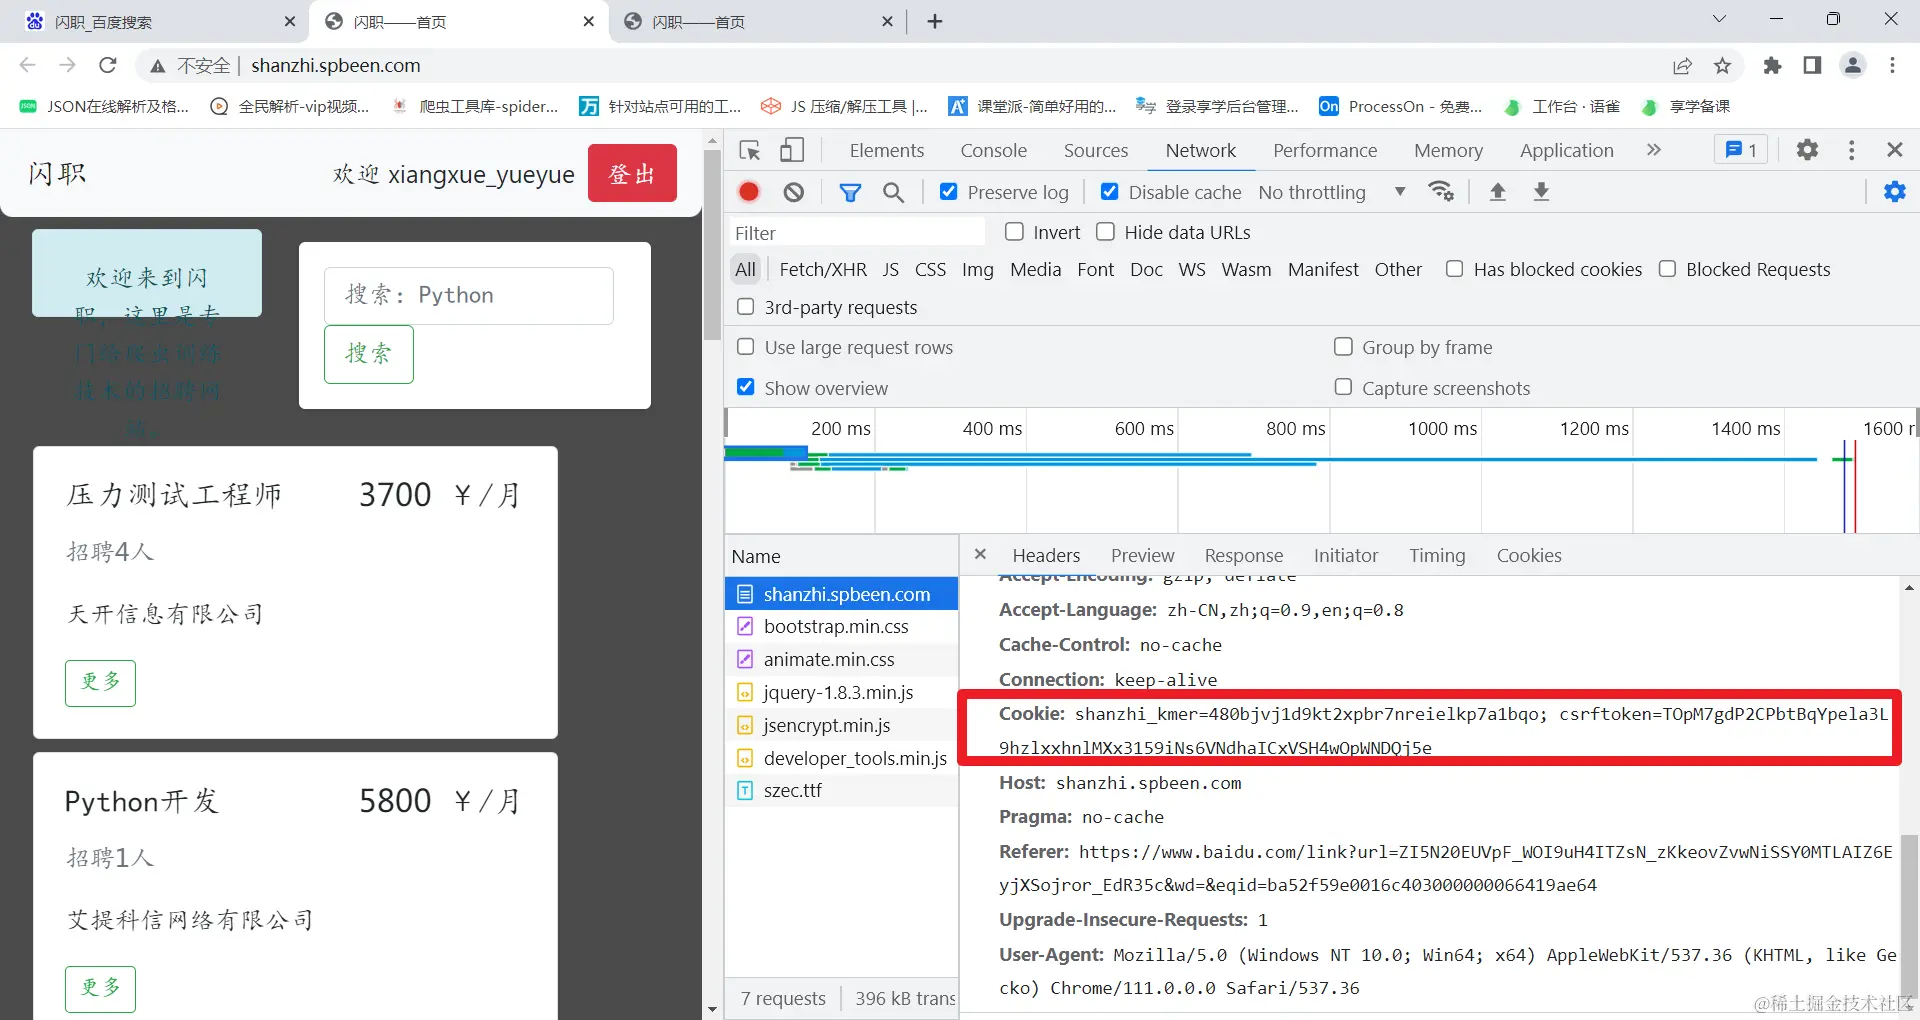1920x1020 pixels.
Task: Open Network settings blue gear
Action: coord(1895,191)
